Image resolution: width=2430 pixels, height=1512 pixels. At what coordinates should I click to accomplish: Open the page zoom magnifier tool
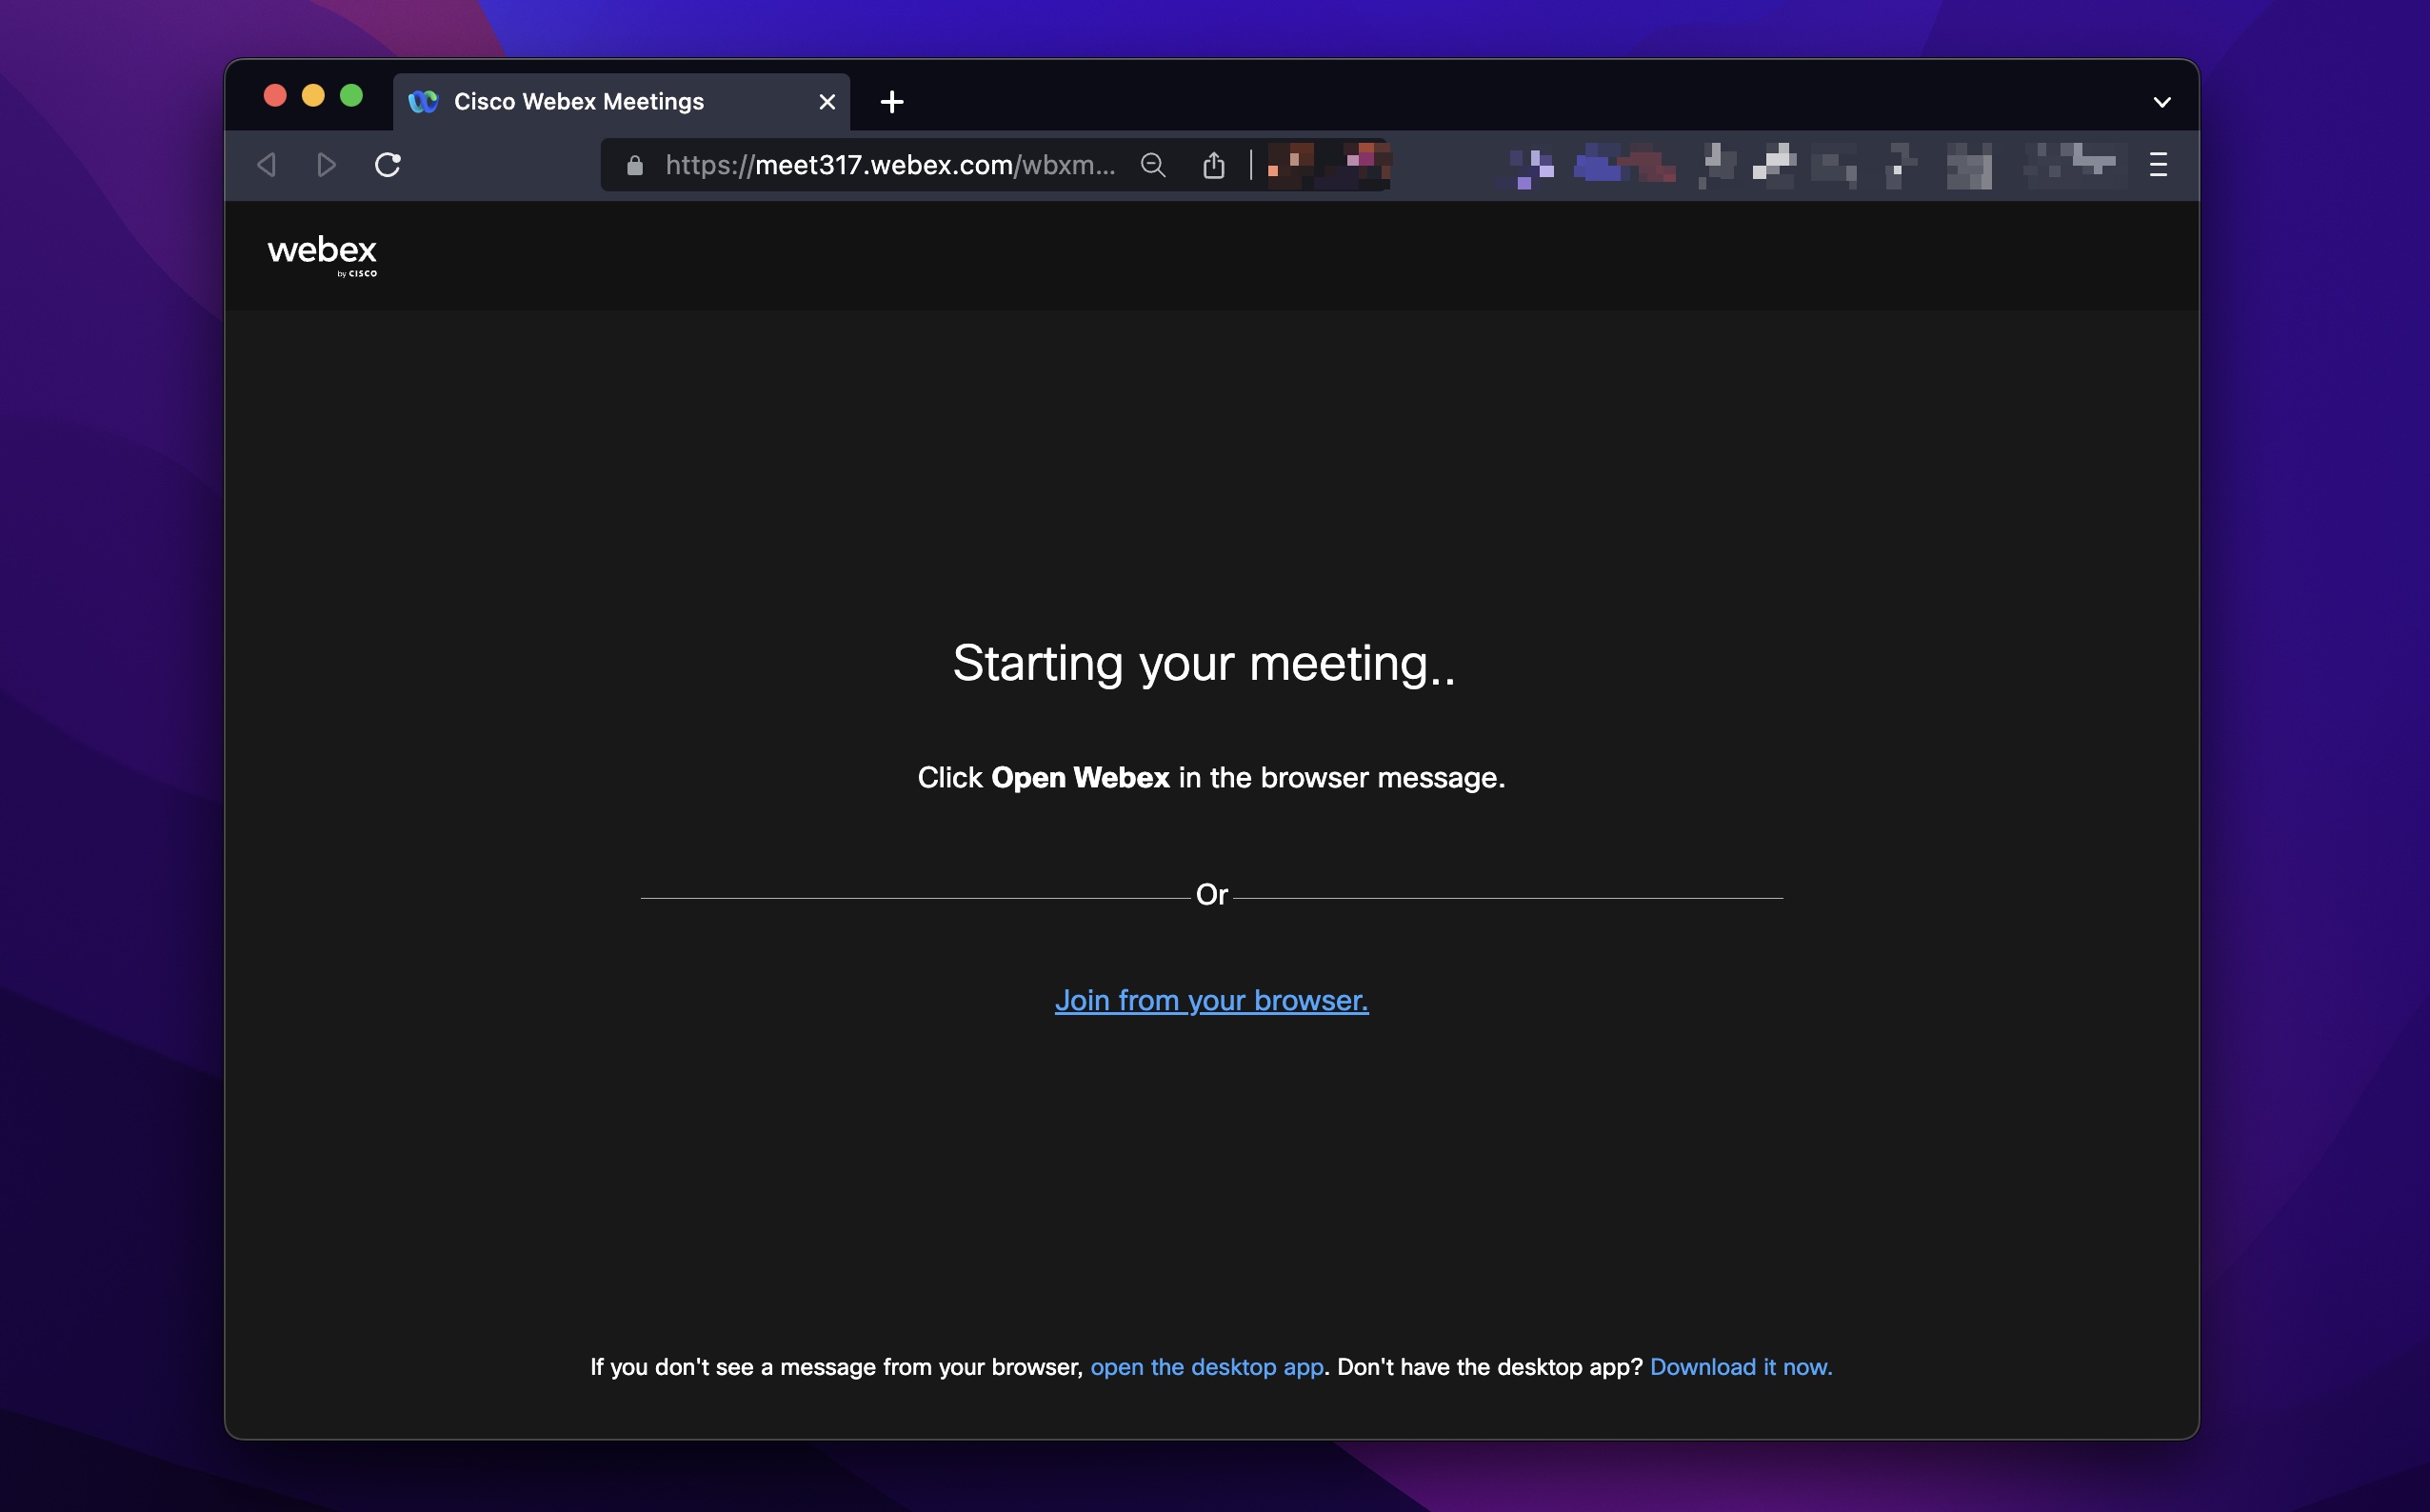click(1153, 165)
